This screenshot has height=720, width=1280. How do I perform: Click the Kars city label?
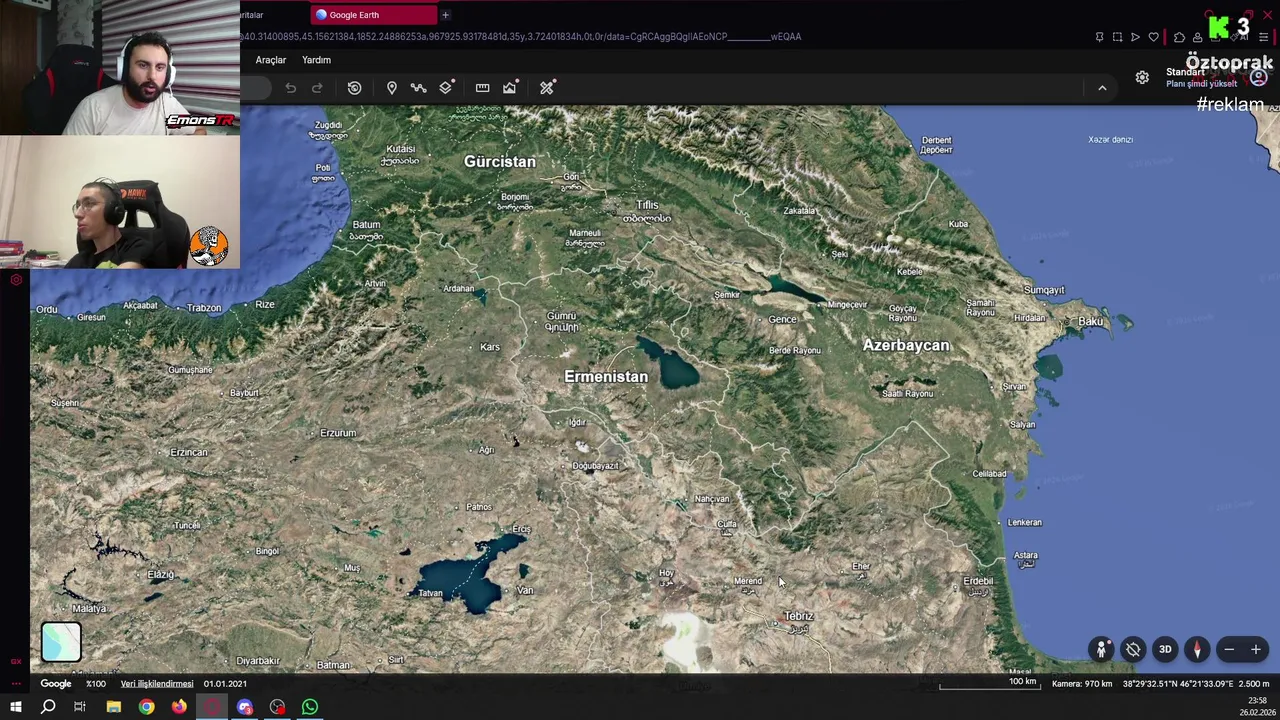coord(490,347)
